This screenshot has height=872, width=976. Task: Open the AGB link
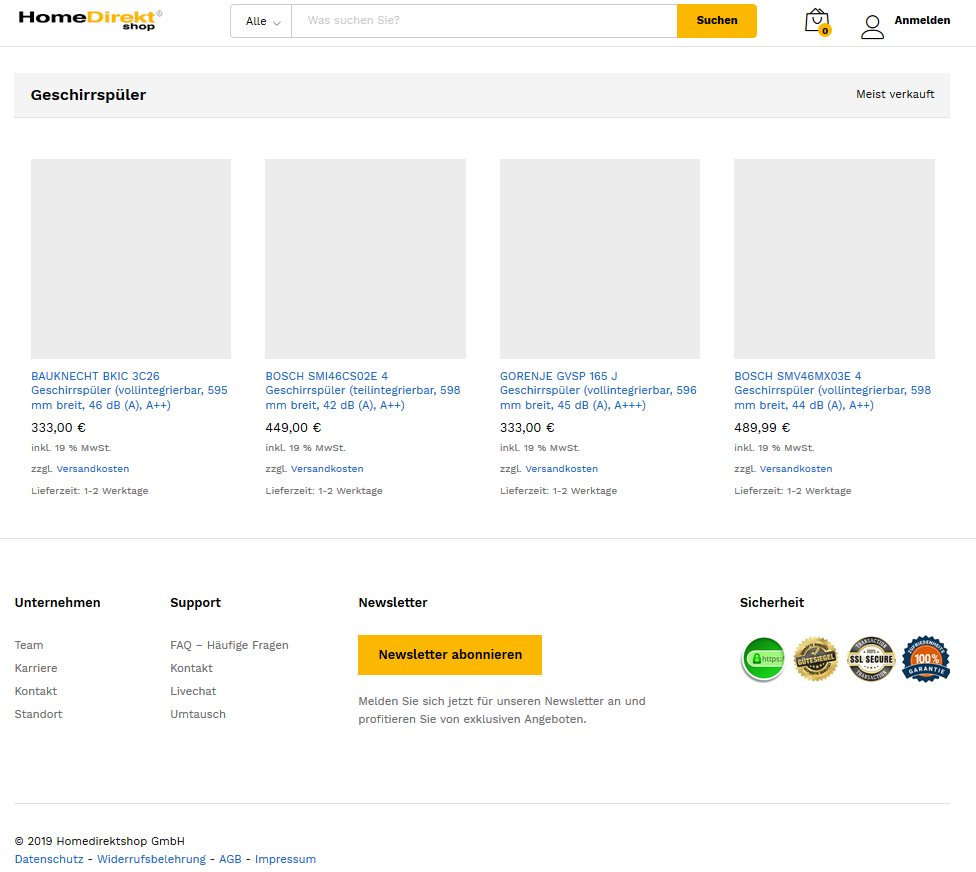[x=230, y=860]
